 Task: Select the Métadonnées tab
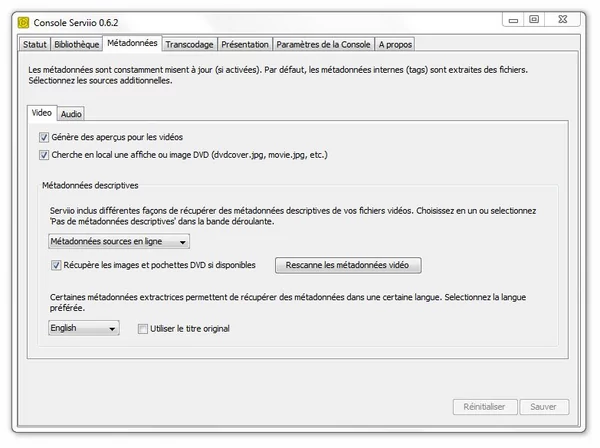click(132, 43)
